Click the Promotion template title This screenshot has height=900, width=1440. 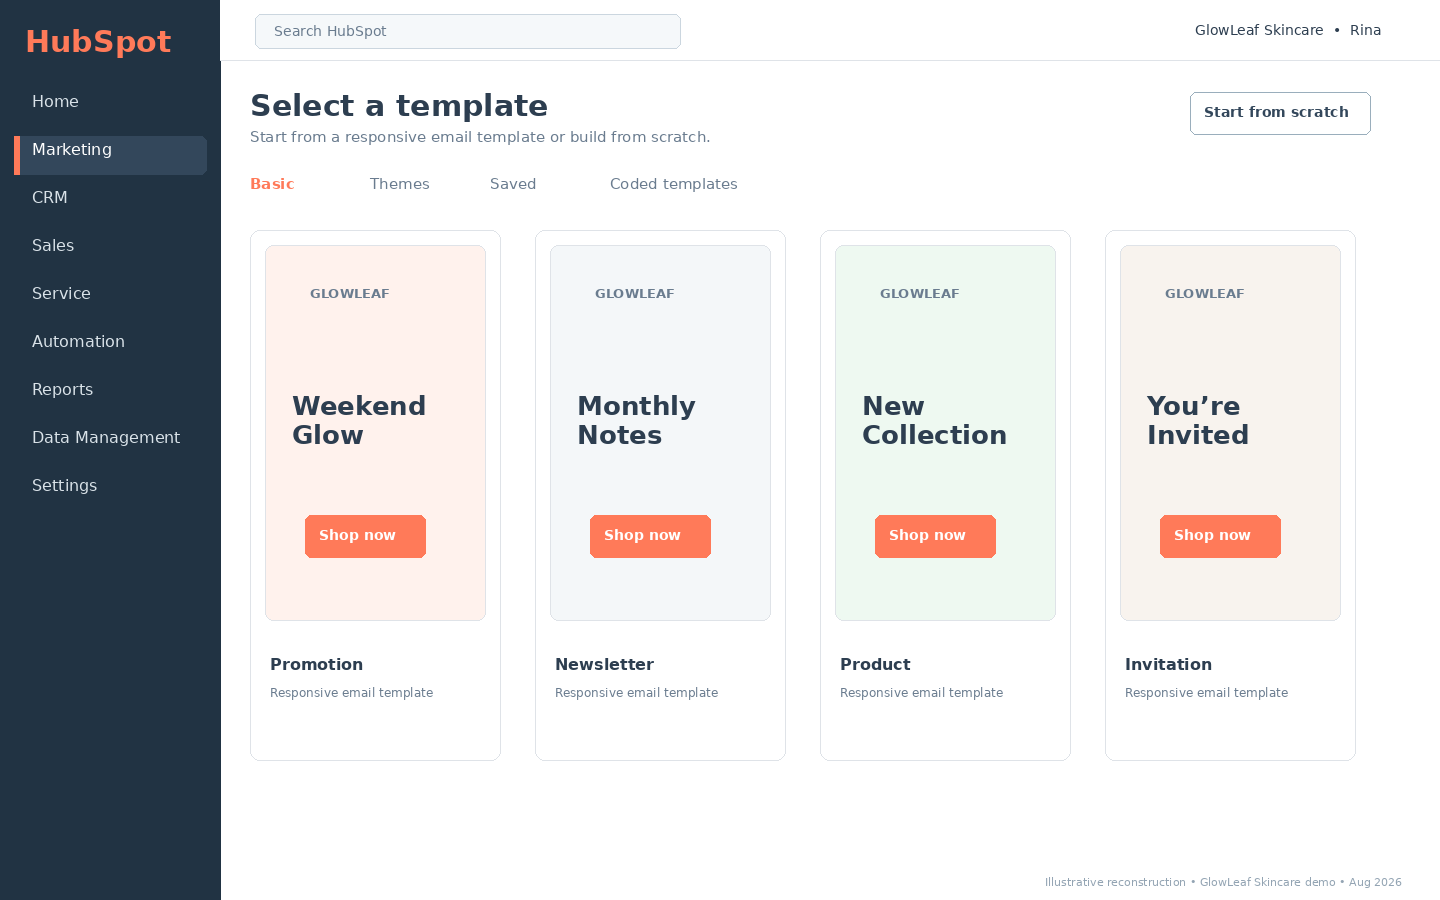pyautogui.click(x=316, y=665)
